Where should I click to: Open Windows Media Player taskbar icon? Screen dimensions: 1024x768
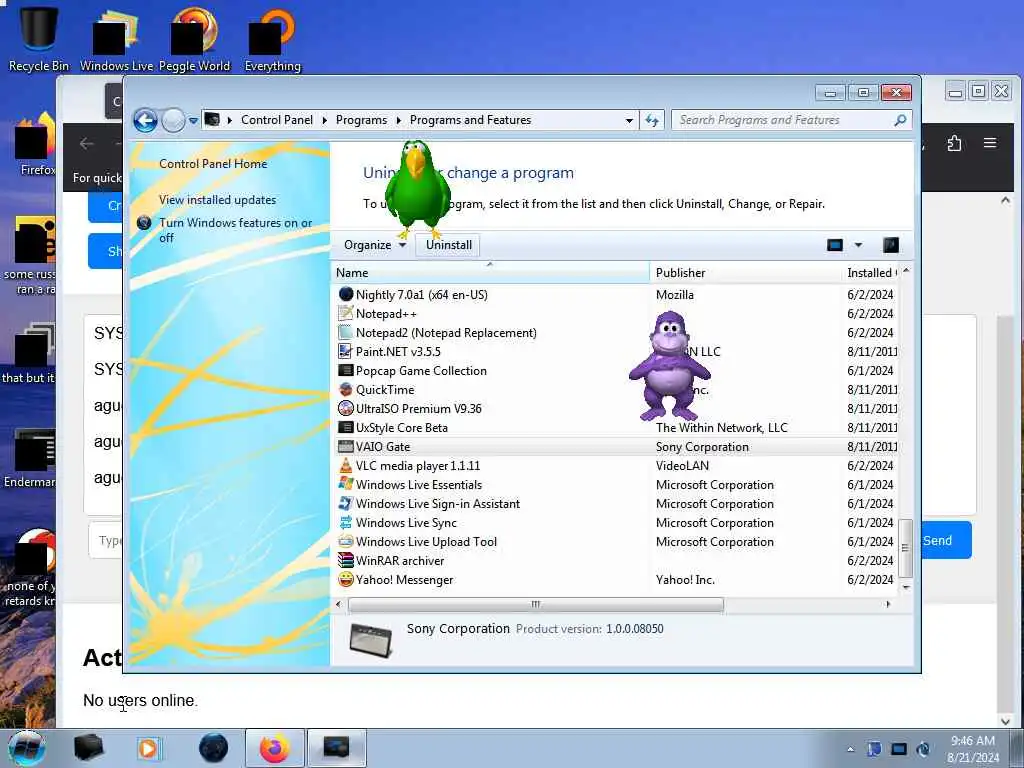point(148,748)
